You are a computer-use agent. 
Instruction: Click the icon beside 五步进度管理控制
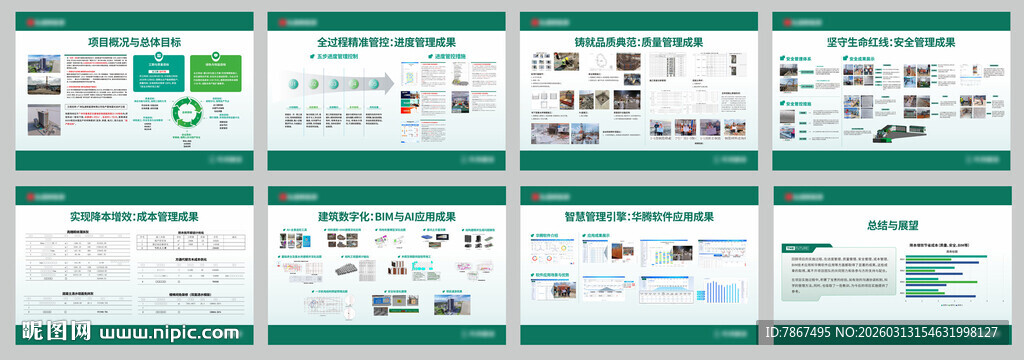(313, 57)
